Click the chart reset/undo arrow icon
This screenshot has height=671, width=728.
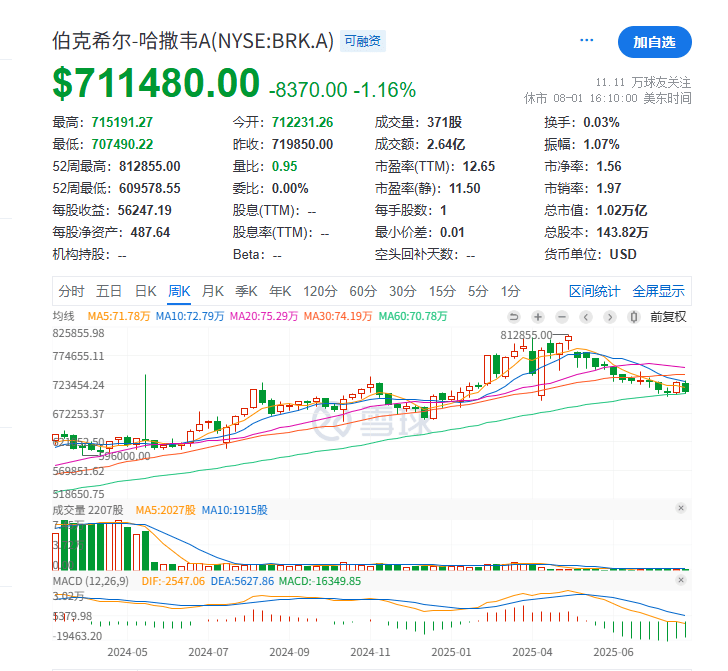pyautogui.click(x=514, y=317)
